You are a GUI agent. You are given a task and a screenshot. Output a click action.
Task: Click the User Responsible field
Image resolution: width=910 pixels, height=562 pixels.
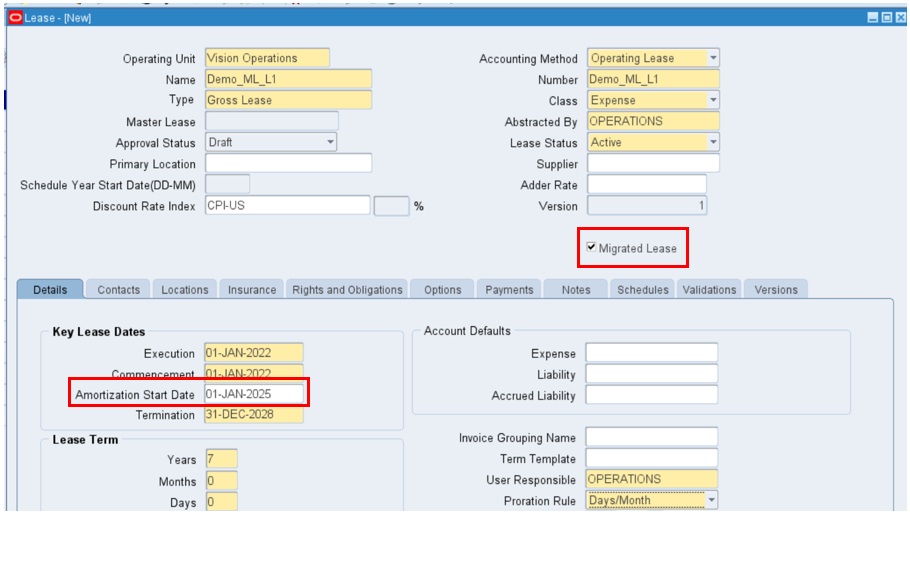(652, 479)
